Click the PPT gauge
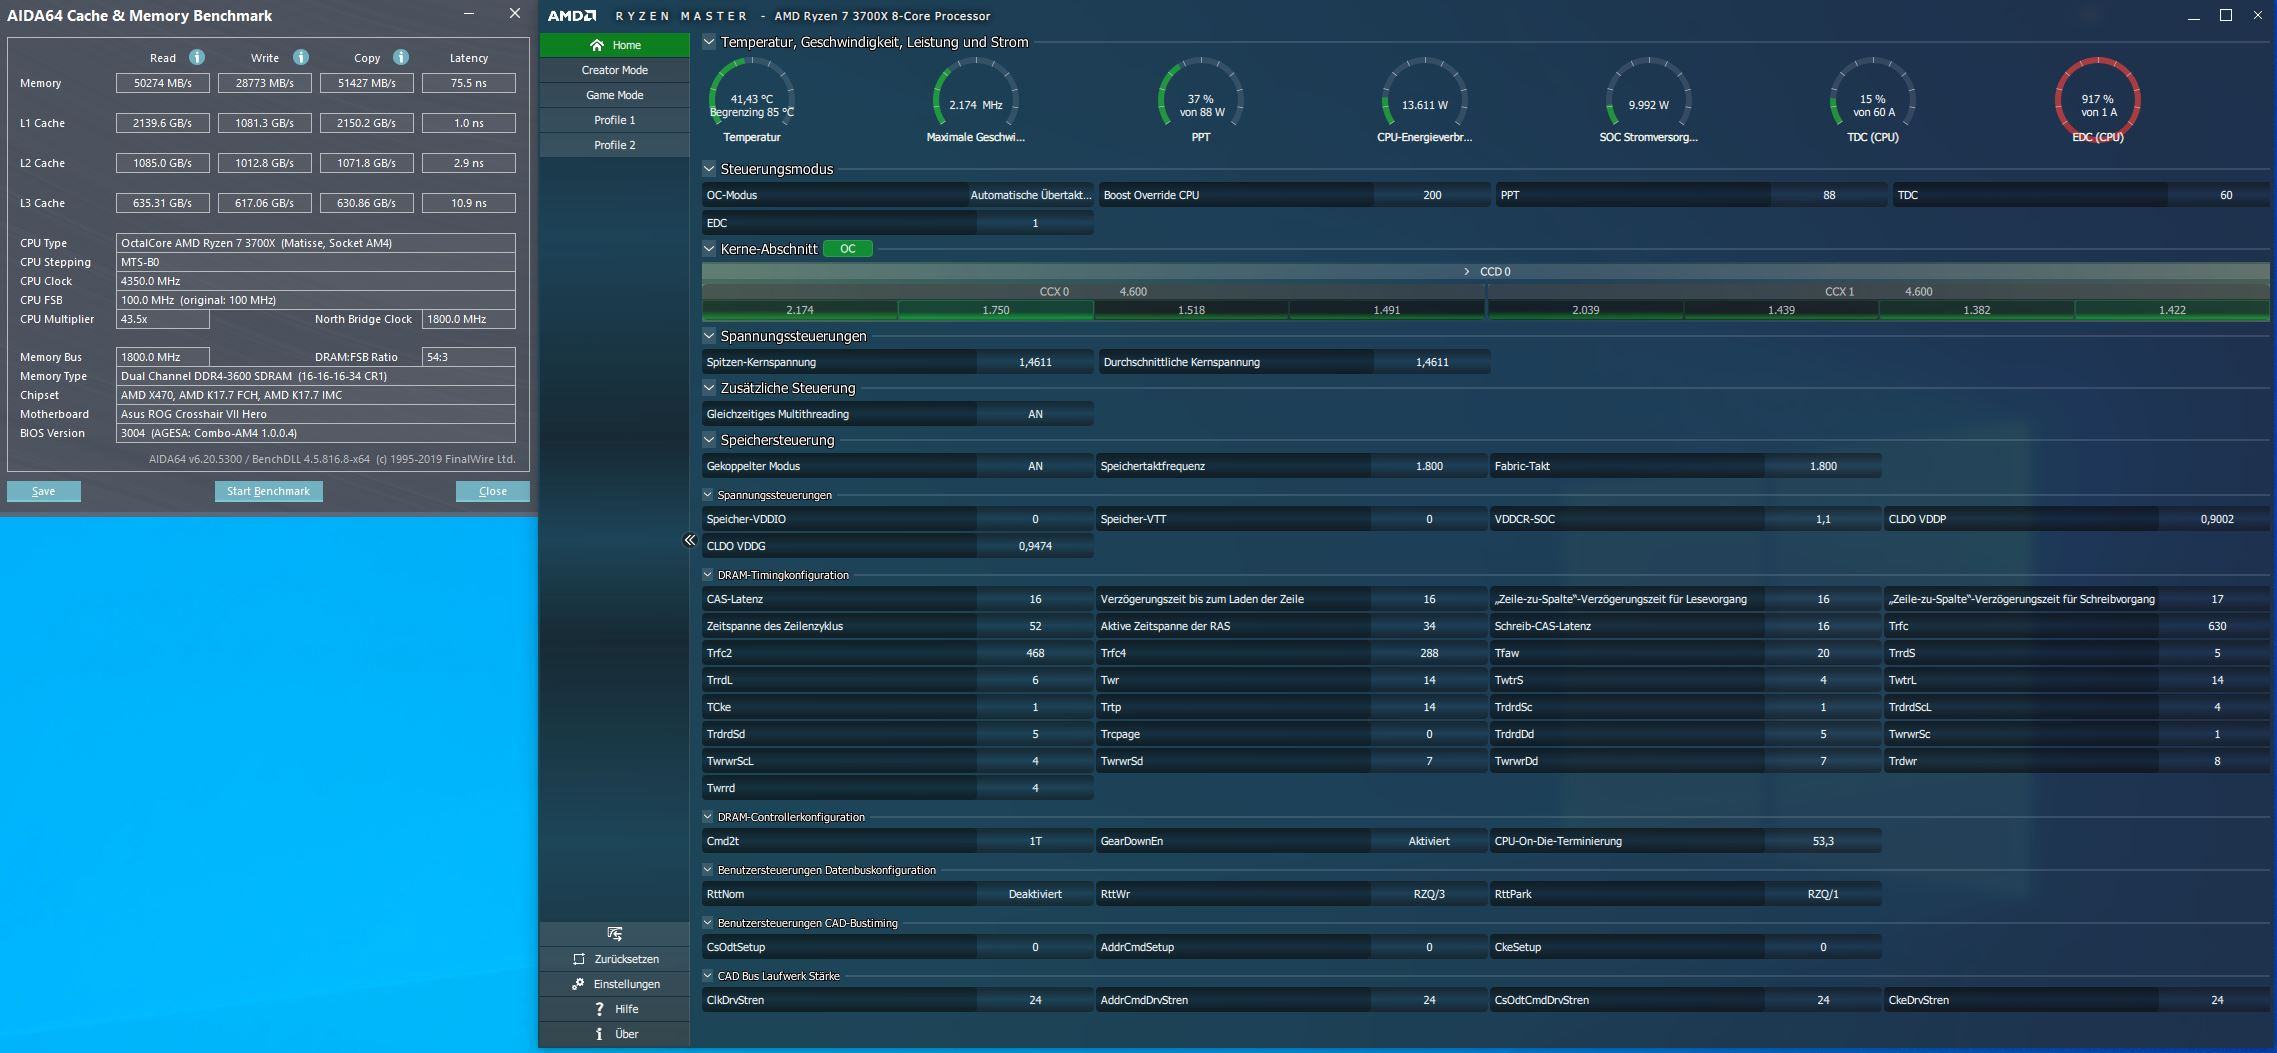Screen dimensions: 2277x1053 (x=1201, y=100)
